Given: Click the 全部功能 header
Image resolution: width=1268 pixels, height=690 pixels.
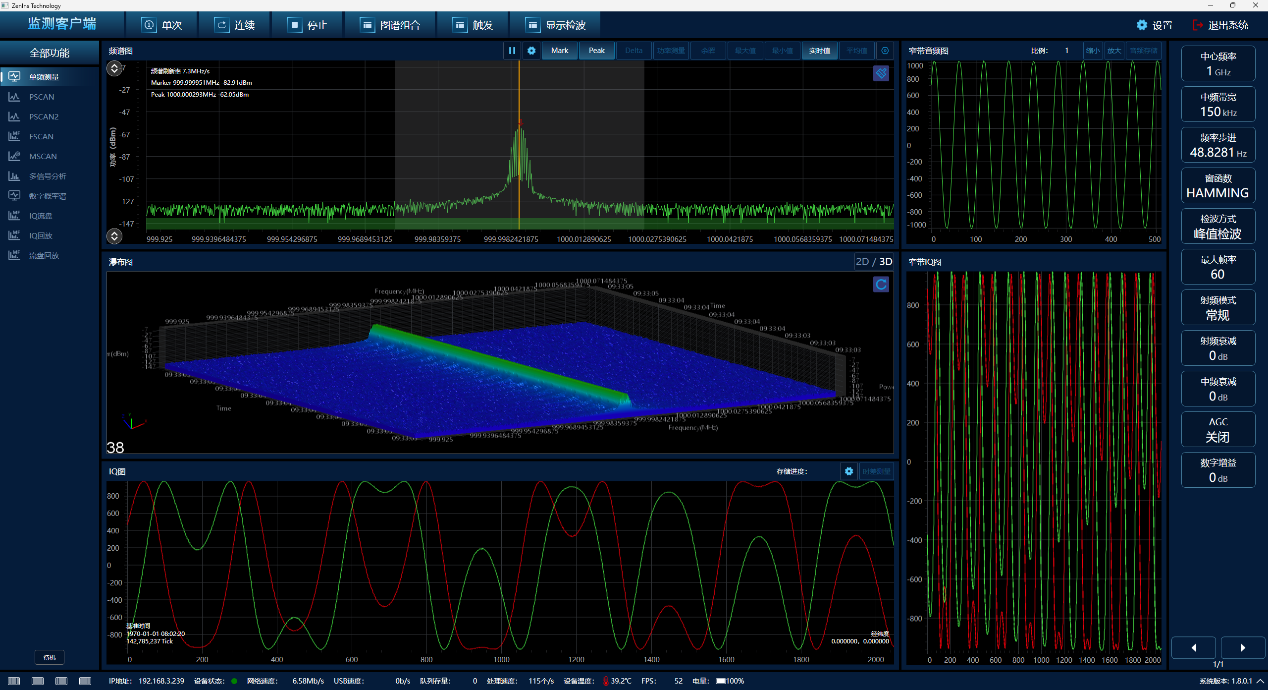Looking at the screenshot, I should click(x=50, y=52).
